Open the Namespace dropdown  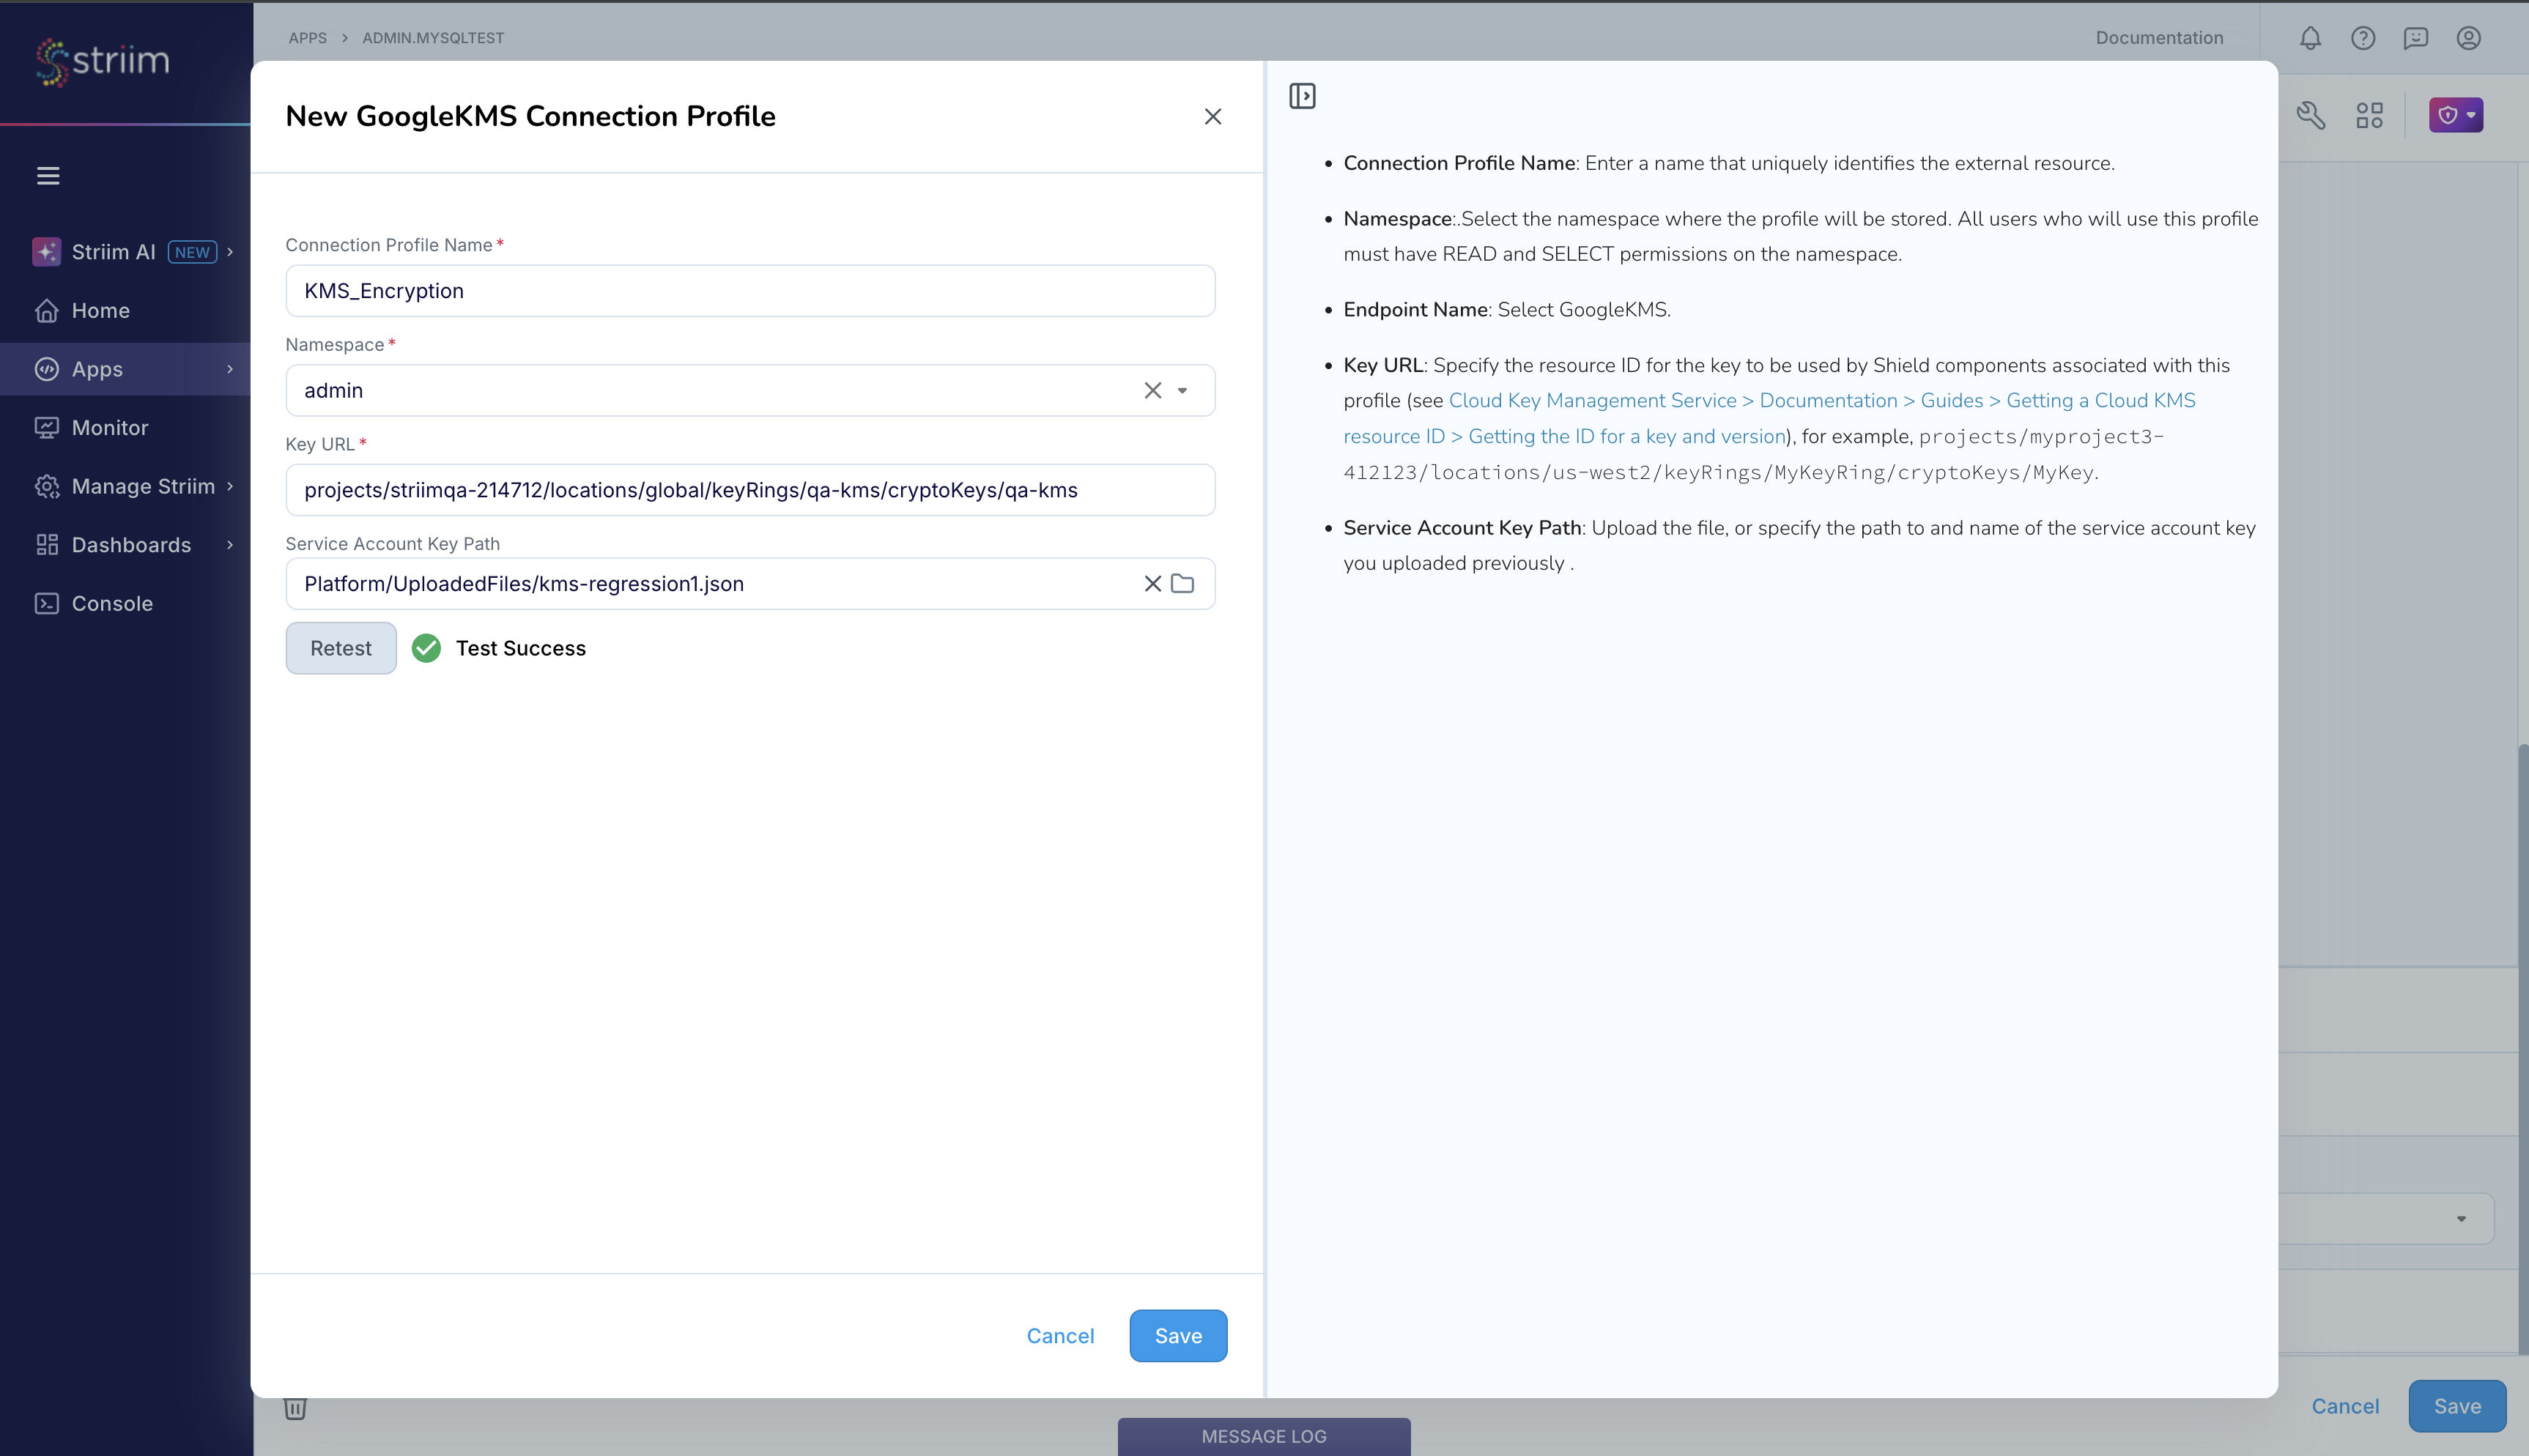pyautogui.click(x=1183, y=390)
